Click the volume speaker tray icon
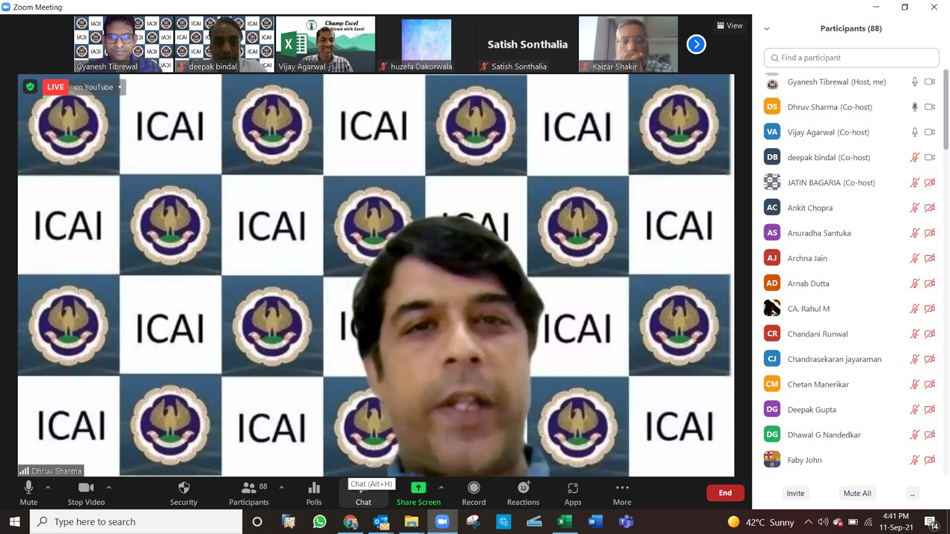Screen dimensions: 950x534 pyautogui.click(x=822, y=522)
